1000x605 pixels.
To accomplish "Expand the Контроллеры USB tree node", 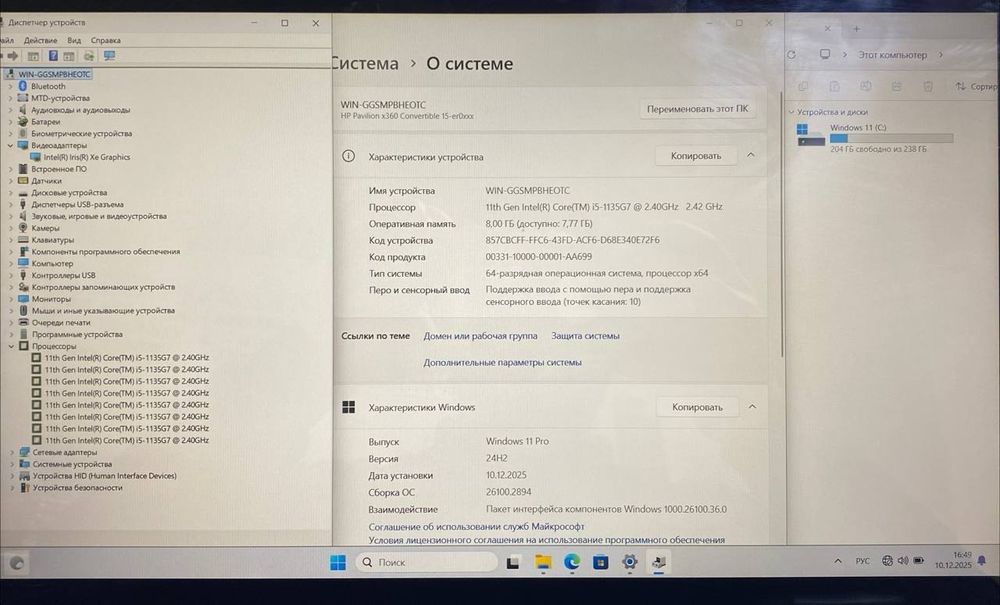I will click(11, 275).
